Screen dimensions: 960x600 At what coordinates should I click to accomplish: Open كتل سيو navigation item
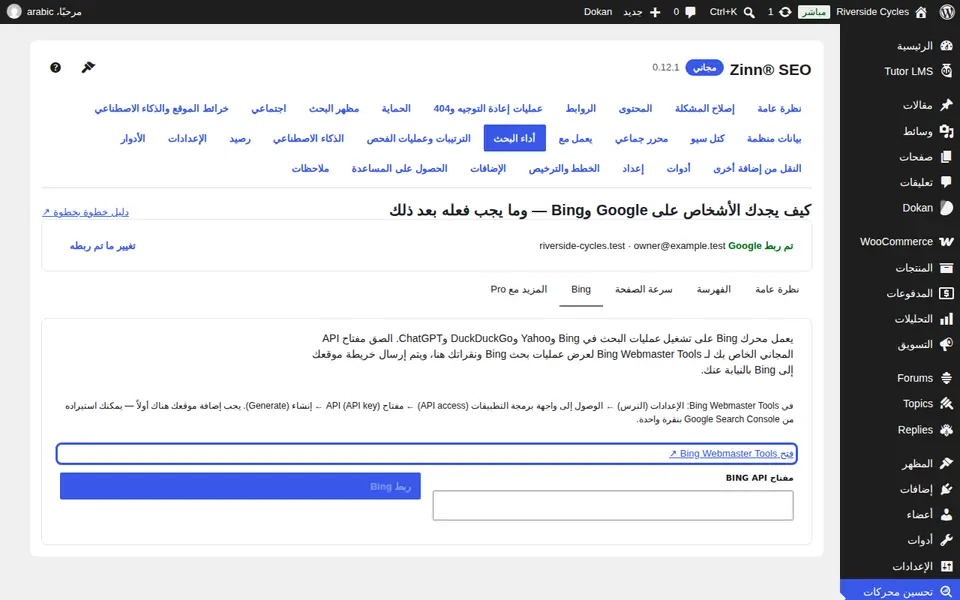[708, 138]
